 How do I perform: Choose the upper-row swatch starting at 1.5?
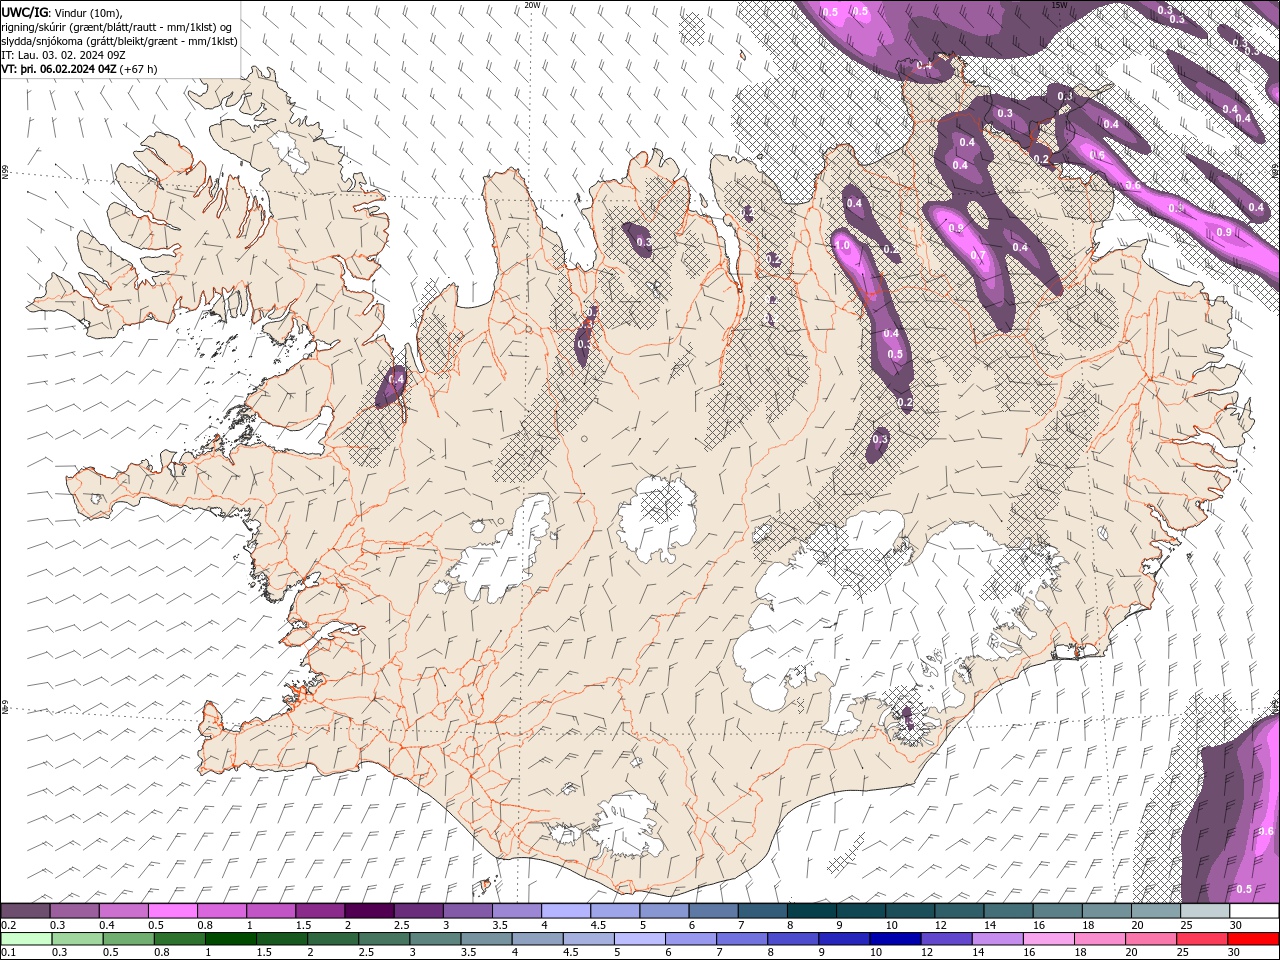point(320,911)
